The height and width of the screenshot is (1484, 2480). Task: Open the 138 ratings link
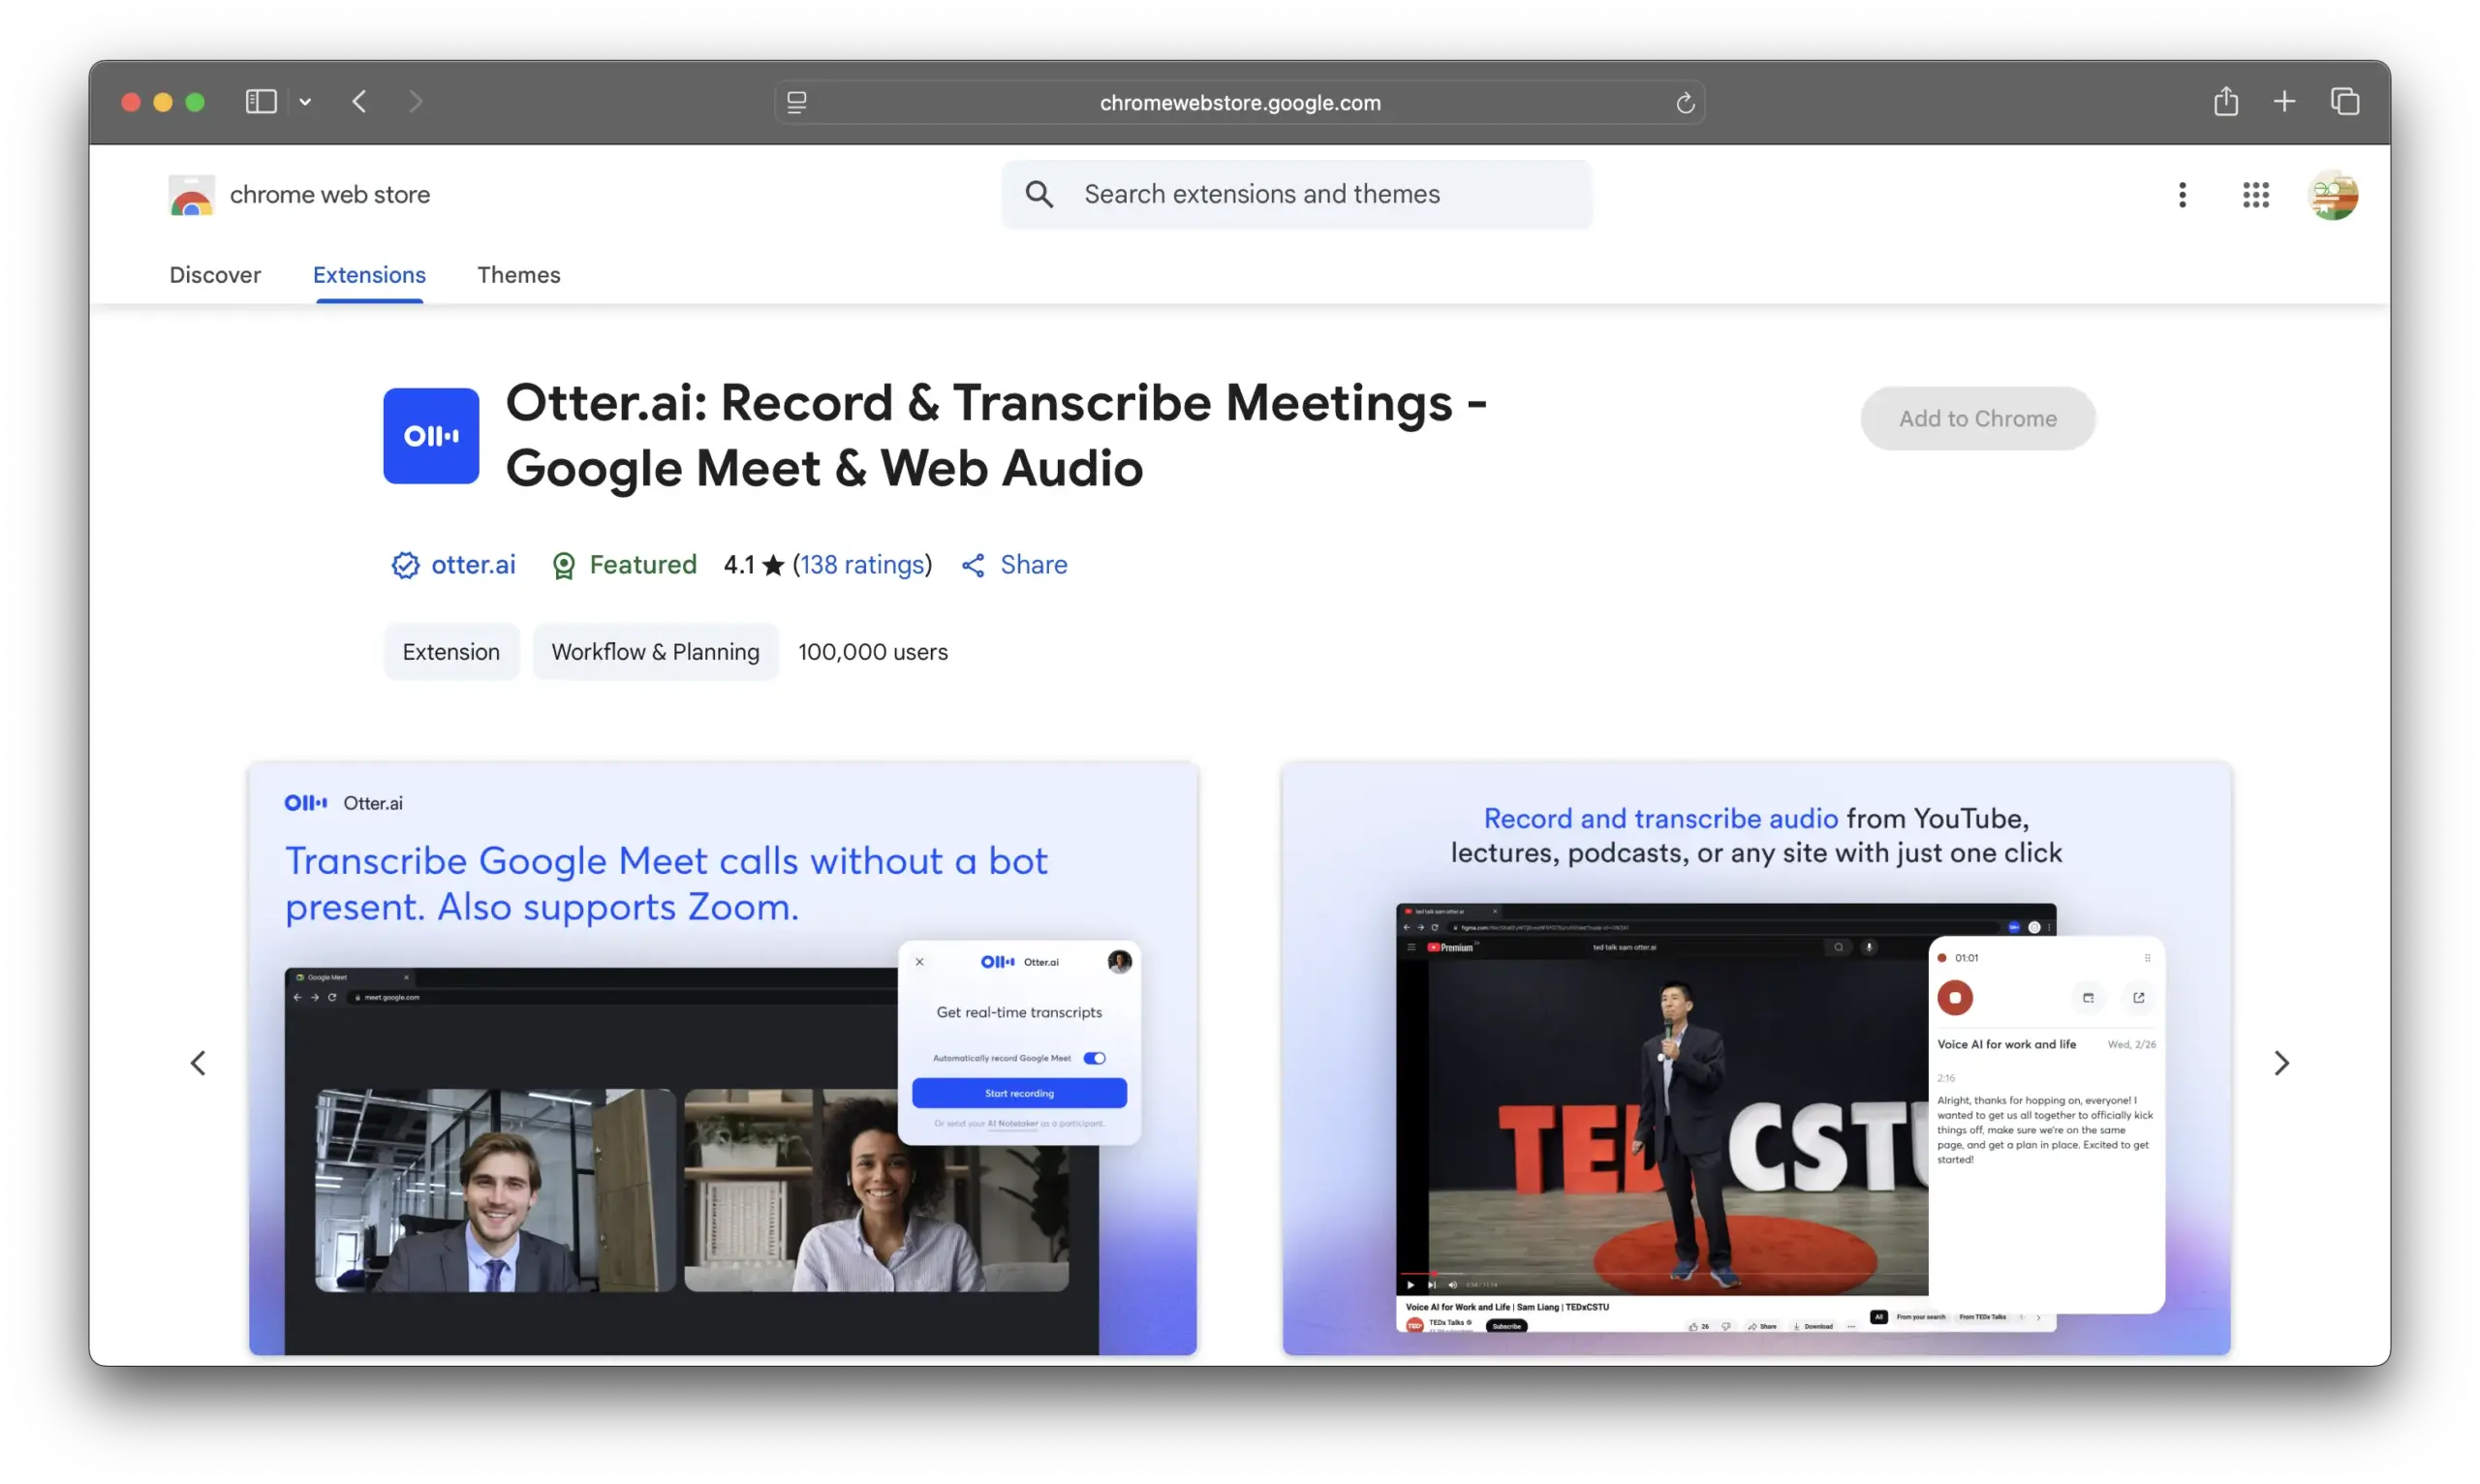[862, 565]
